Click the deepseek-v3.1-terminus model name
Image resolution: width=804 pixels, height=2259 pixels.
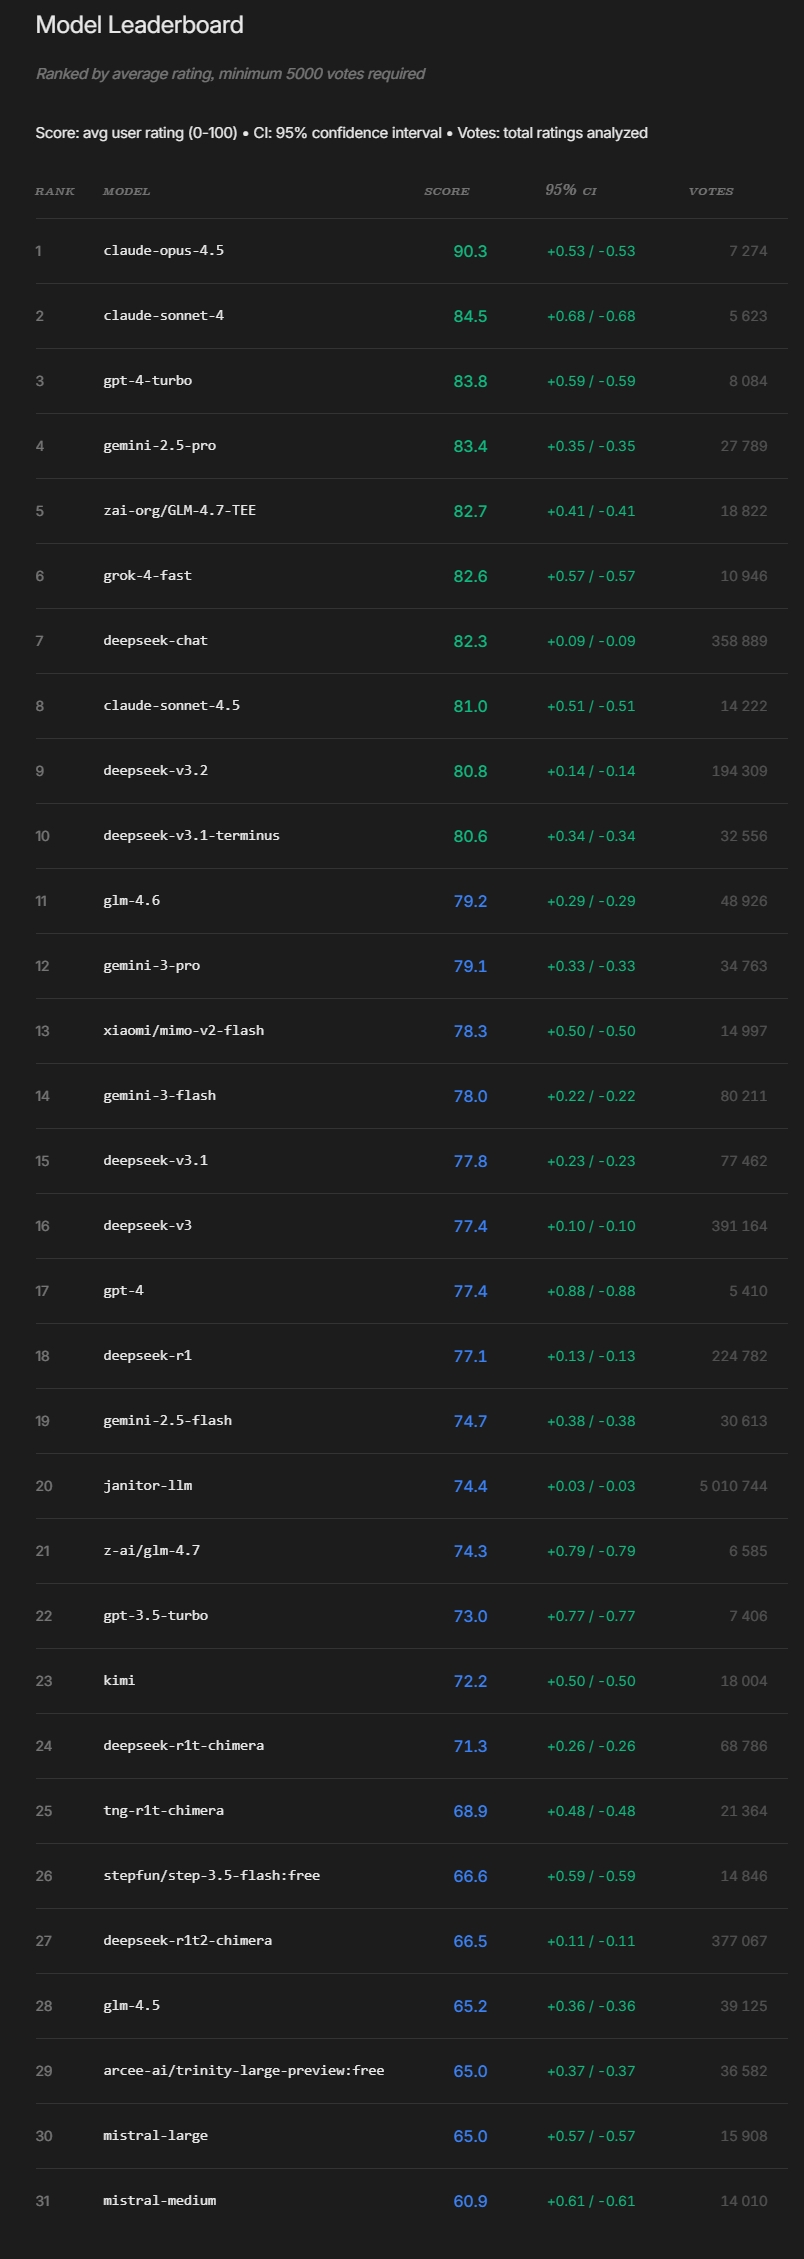[x=192, y=836]
